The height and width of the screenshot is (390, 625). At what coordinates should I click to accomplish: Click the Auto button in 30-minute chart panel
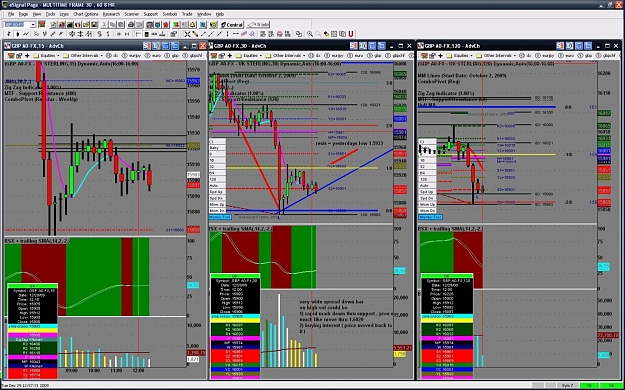click(x=217, y=185)
